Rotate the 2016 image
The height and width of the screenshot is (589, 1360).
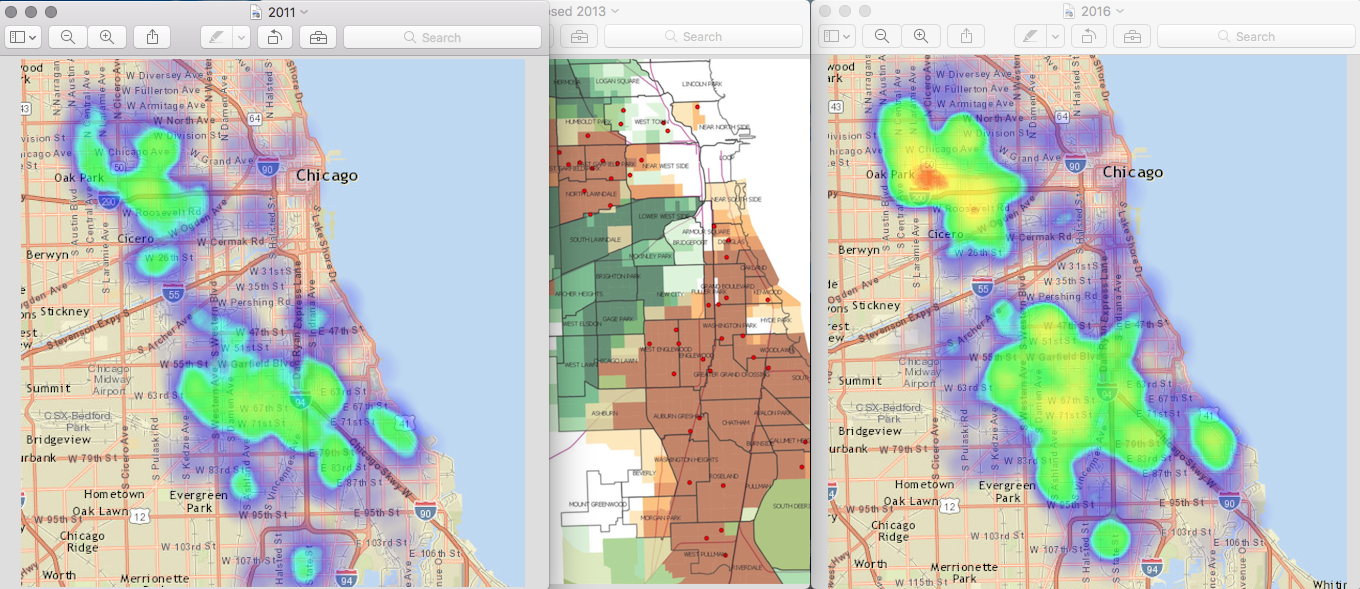(x=1089, y=36)
